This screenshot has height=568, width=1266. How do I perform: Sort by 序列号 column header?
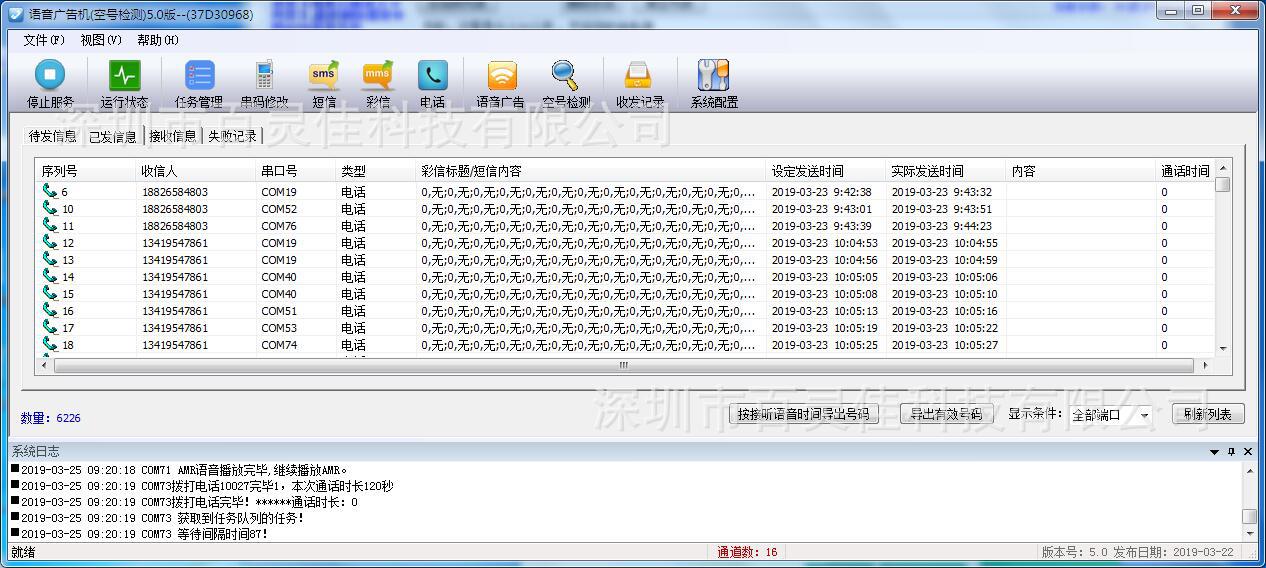(86, 171)
